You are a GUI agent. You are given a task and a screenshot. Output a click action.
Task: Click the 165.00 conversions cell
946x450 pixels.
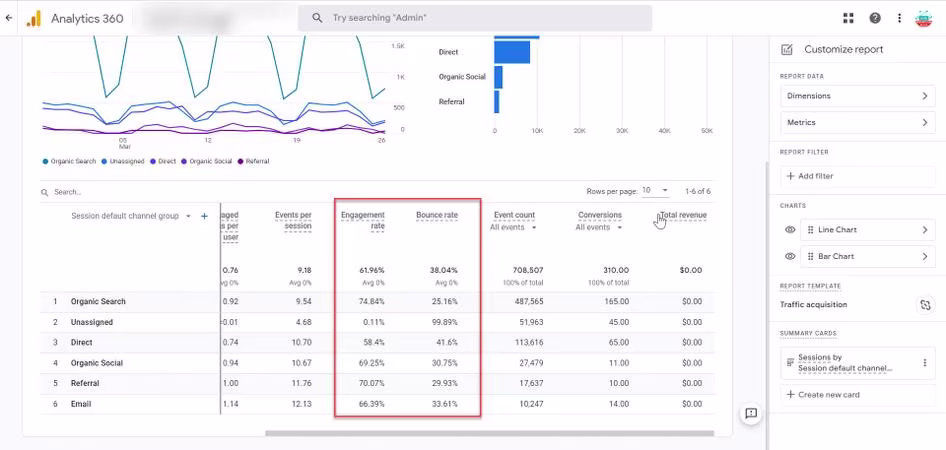pyautogui.click(x=616, y=302)
